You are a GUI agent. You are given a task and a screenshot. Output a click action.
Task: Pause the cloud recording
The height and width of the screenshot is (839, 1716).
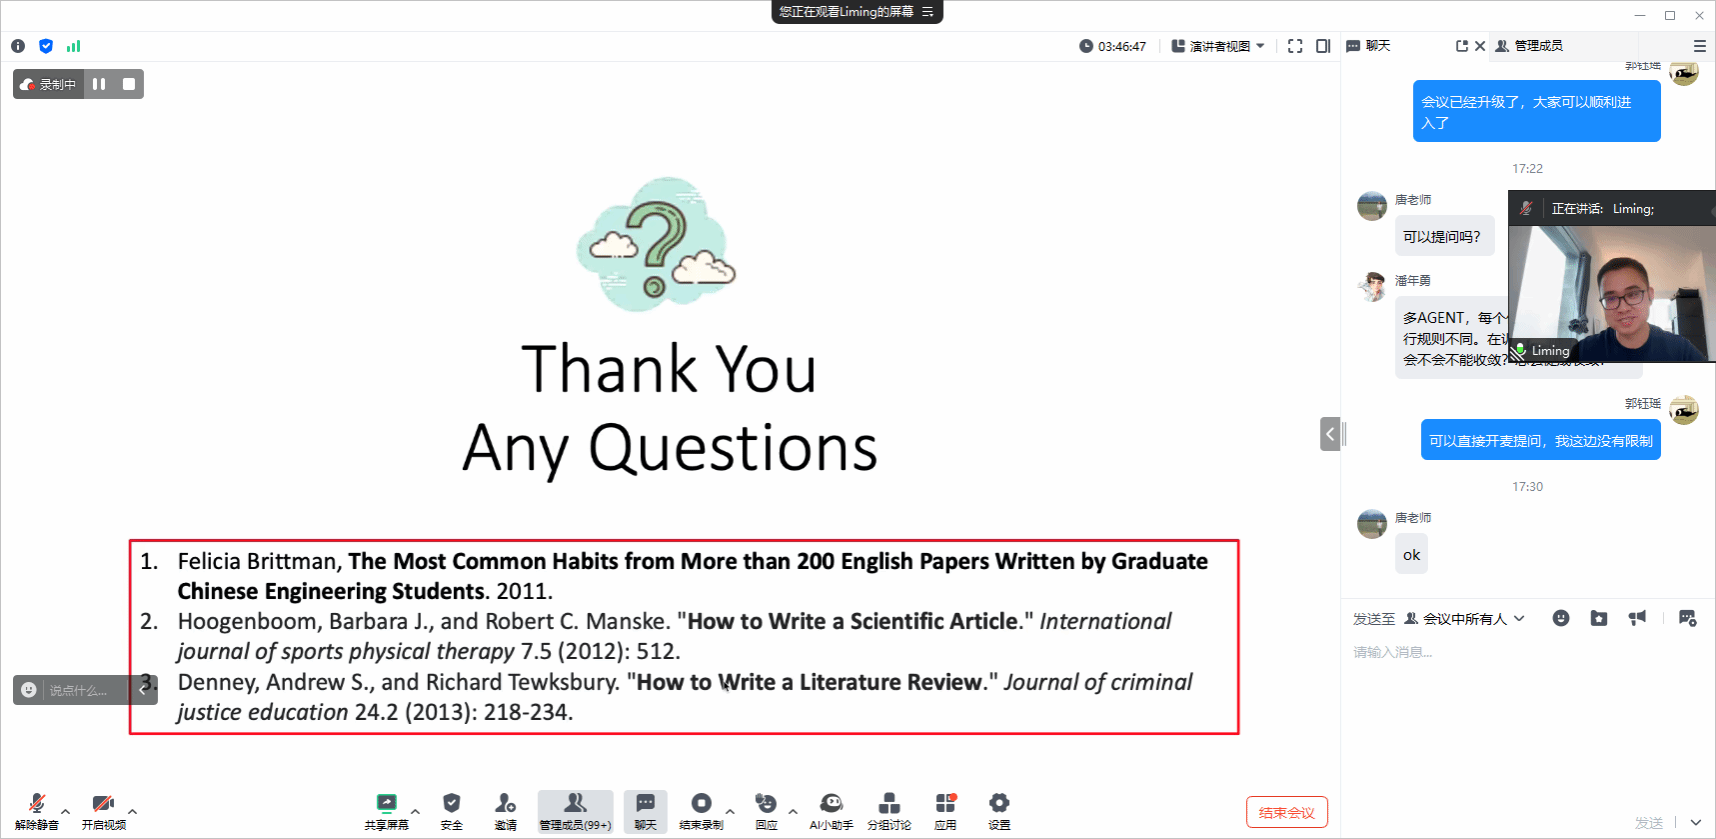(99, 84)
